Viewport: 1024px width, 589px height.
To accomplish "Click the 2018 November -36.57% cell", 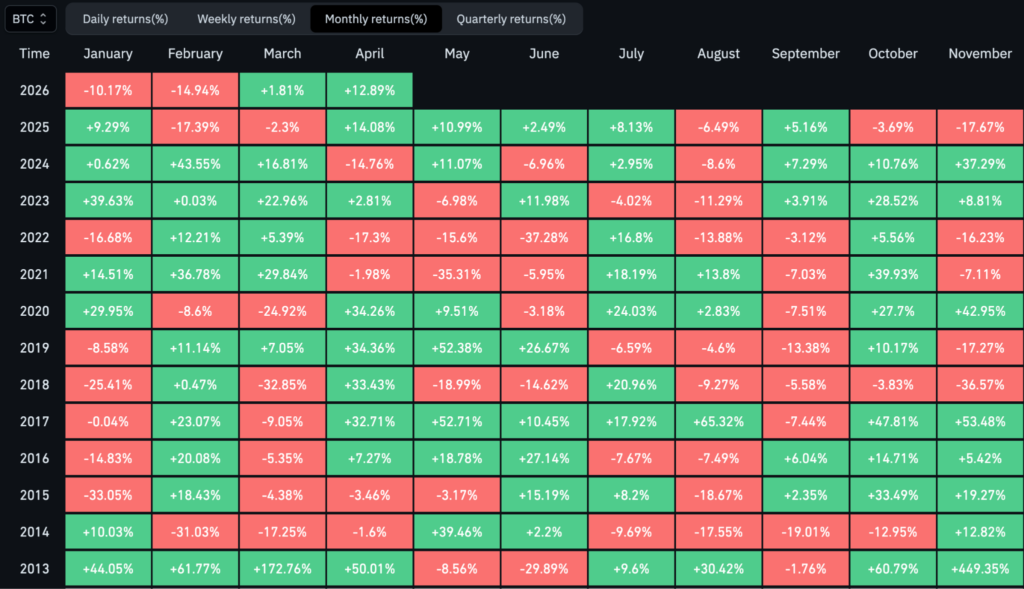I will pos(980,385).
